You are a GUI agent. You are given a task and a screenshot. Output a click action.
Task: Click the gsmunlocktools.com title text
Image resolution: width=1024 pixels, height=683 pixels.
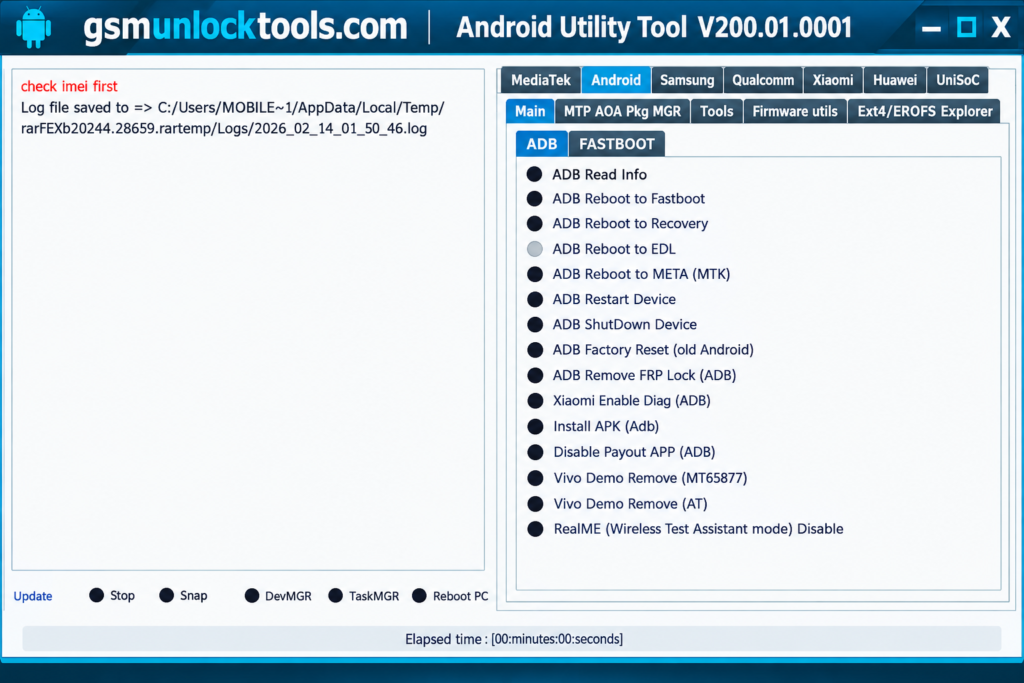(245, 27)
